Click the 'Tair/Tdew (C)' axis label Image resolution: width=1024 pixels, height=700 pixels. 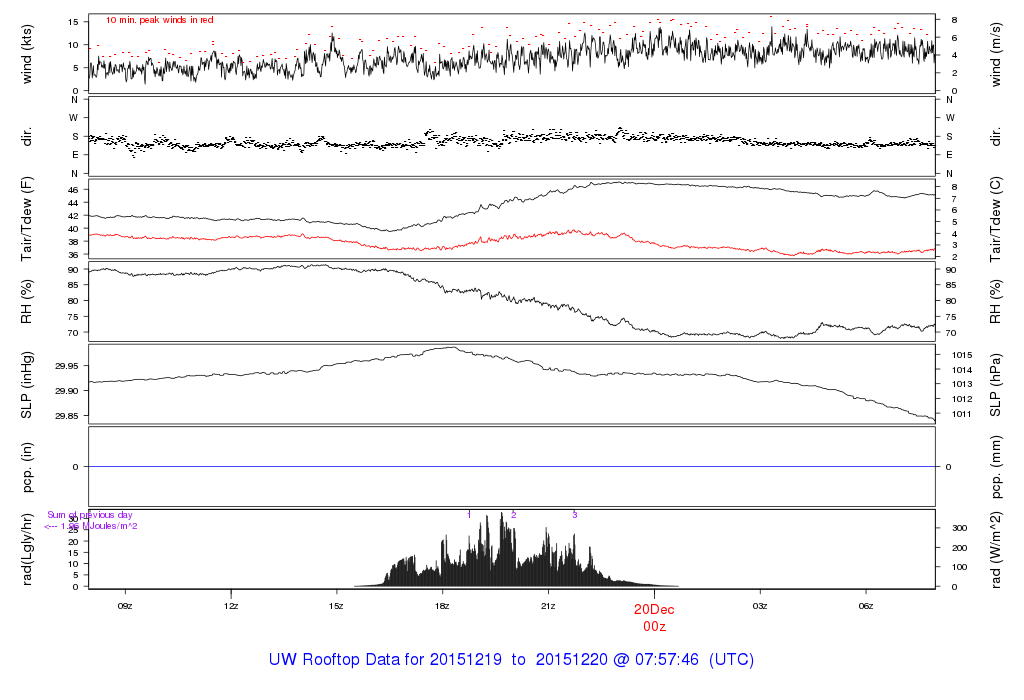[x=995, y=219]
